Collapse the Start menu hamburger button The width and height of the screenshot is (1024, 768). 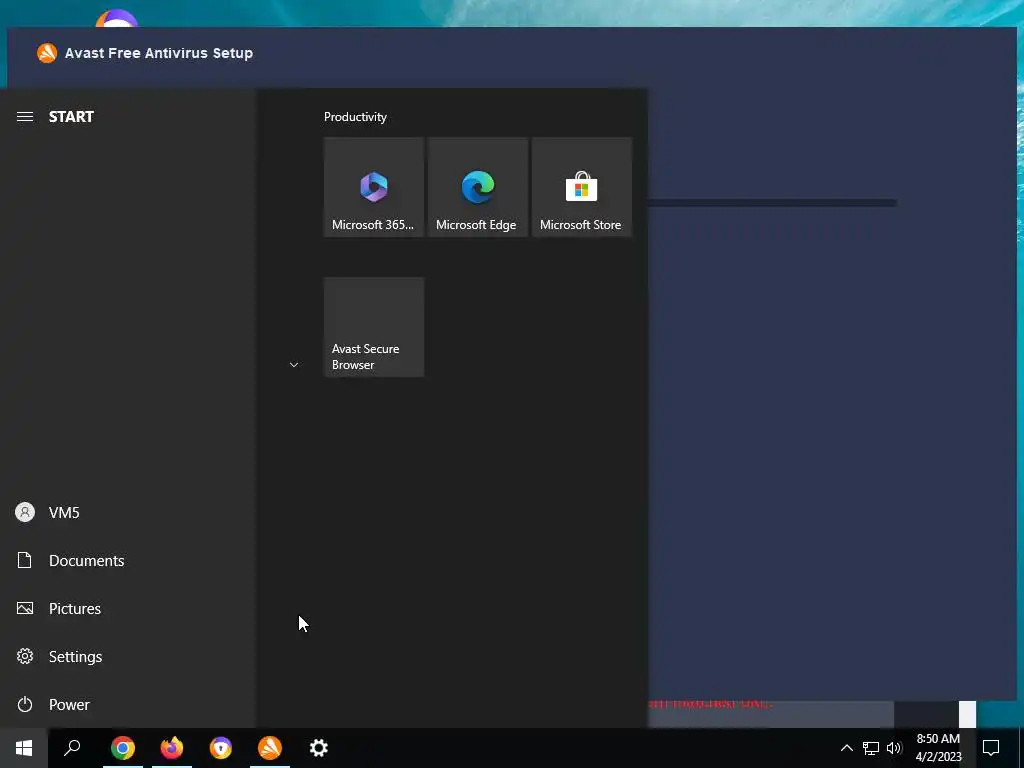pyautogui.click(x=25, y=116)
